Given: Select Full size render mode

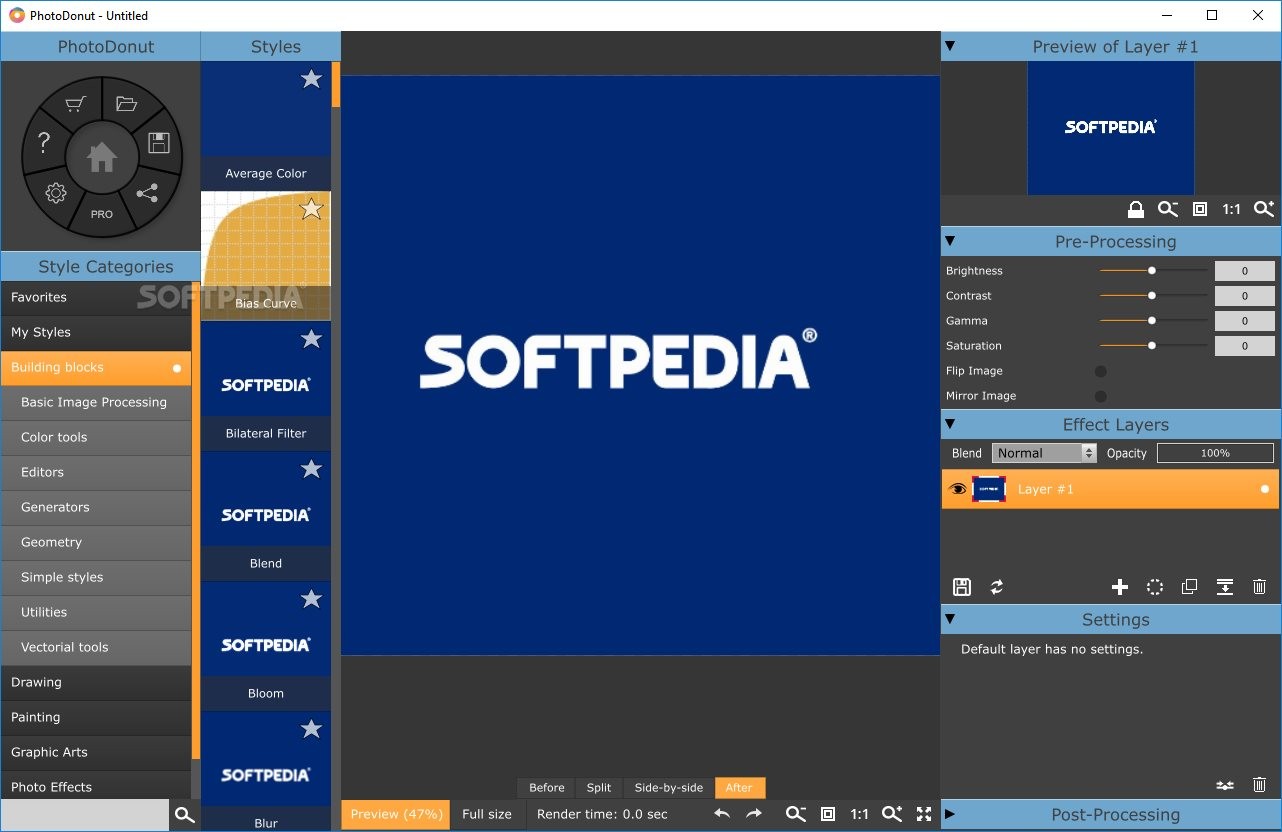Looking at the screenshot, I should tap(487, 814).
